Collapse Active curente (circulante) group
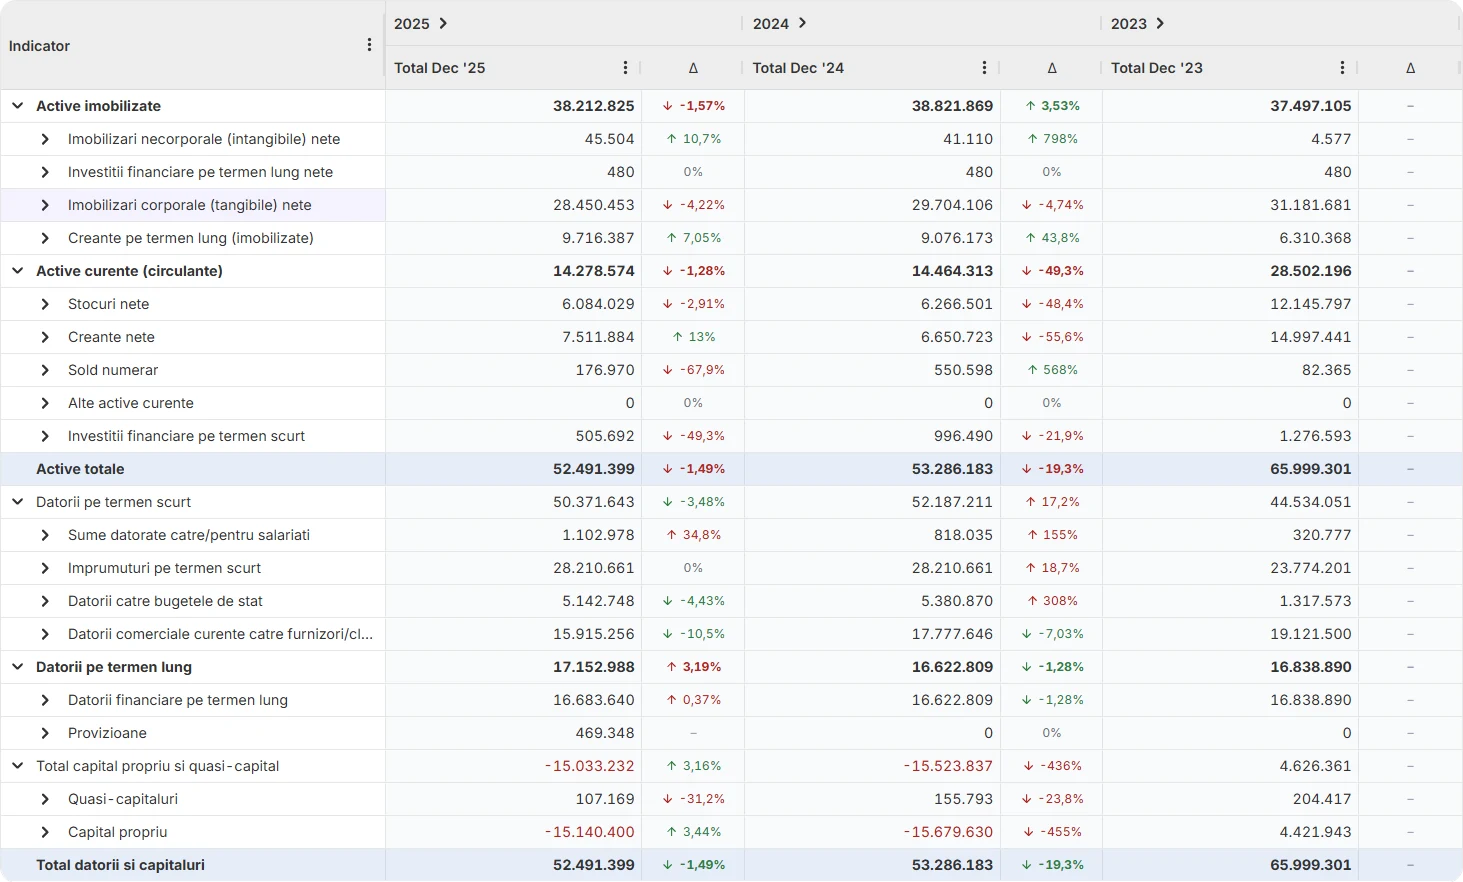 tap(18, 271)
